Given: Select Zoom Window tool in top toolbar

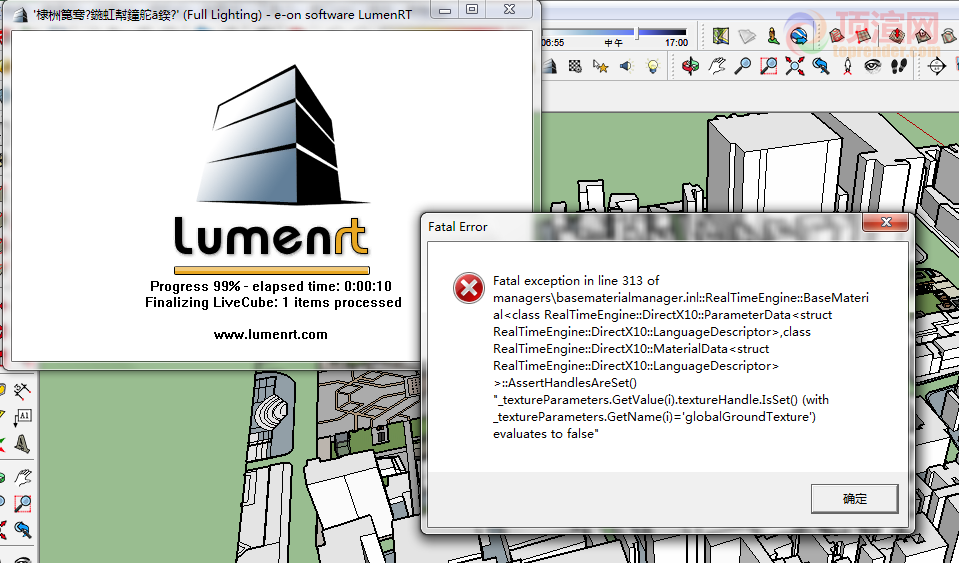Looking at the screenshot, I should tap(768, 65).
